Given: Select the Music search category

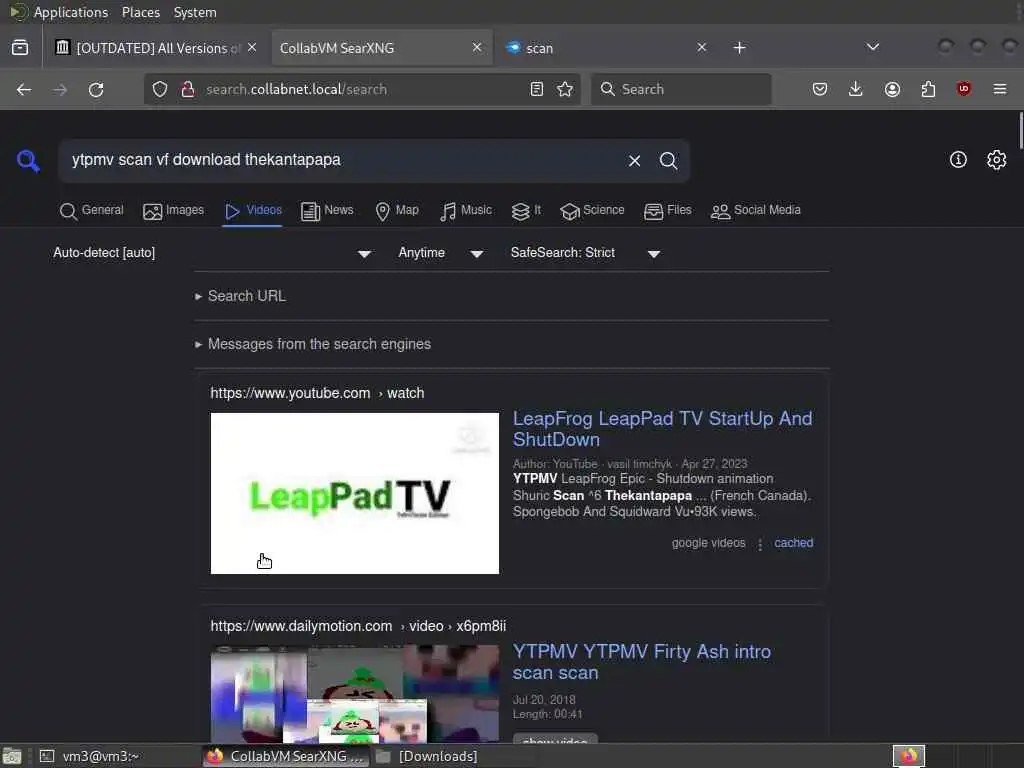Looking at the screenshot, I should tap(466, 210).
